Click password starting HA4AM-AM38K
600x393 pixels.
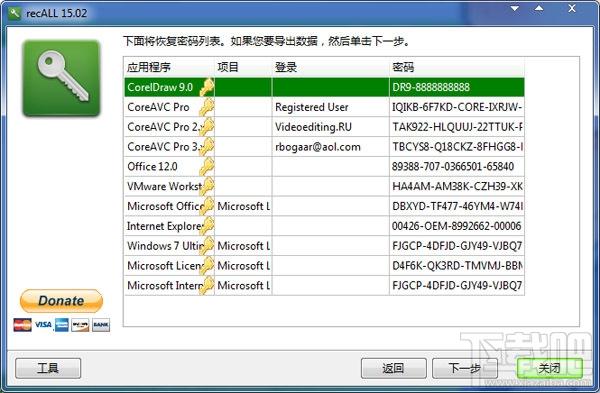tap(457, 186)
